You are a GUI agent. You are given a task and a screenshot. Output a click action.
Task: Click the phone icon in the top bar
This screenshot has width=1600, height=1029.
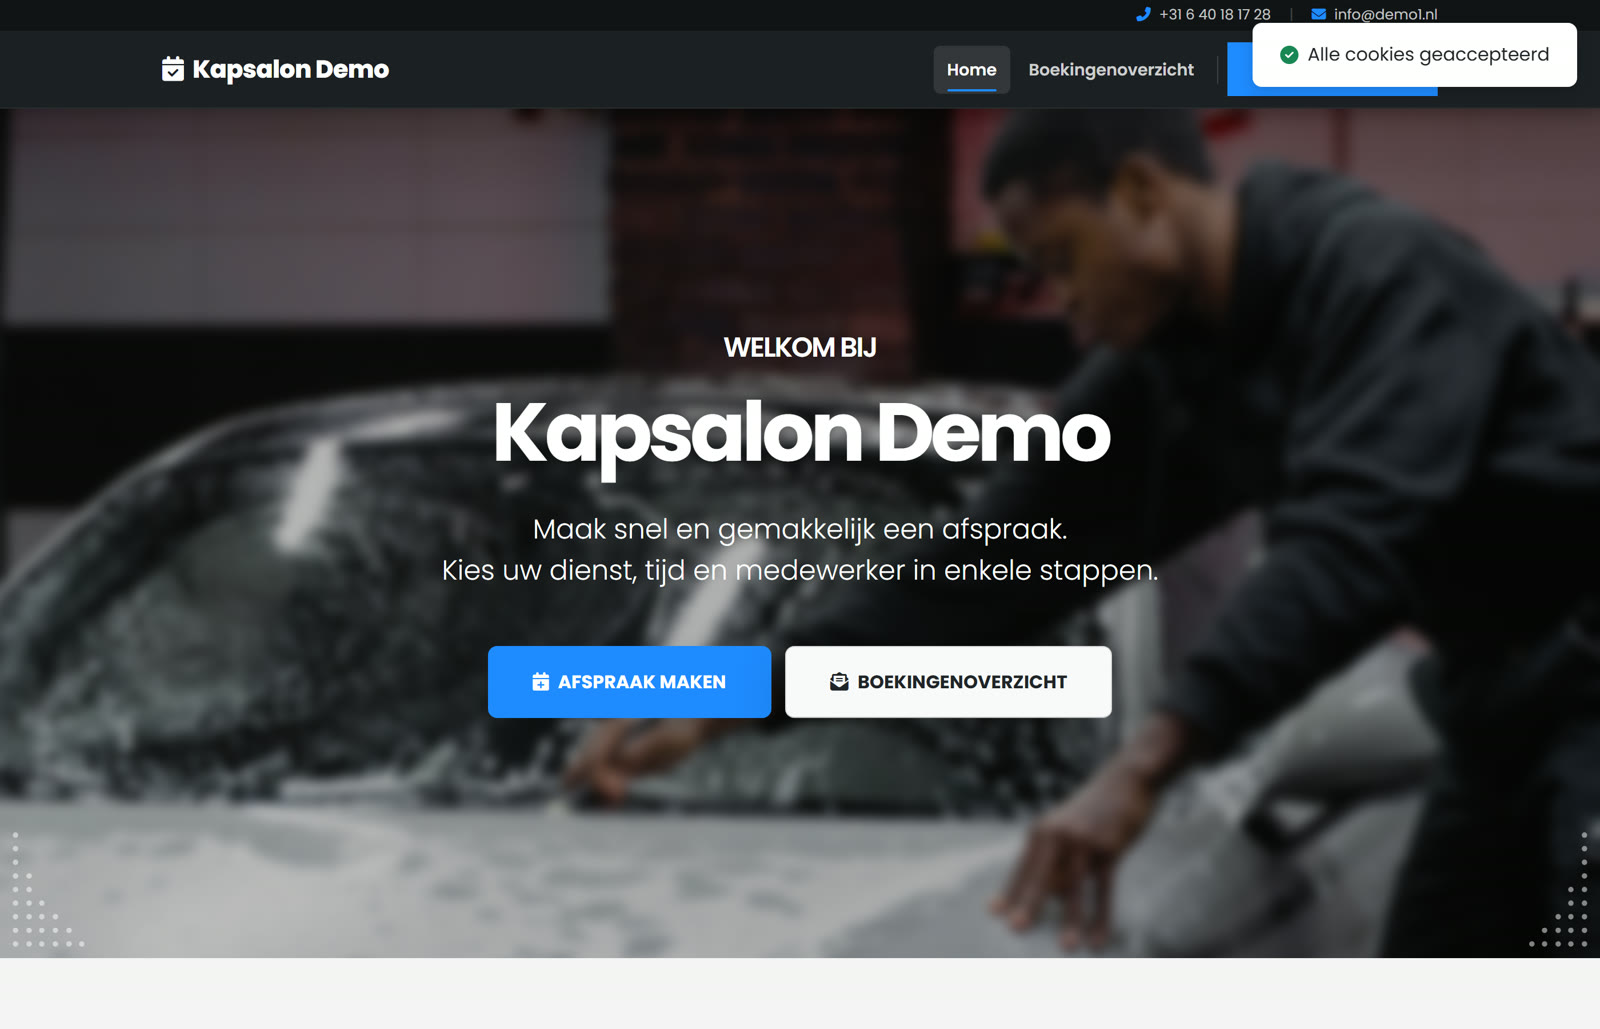click(x=1143, y=14)
